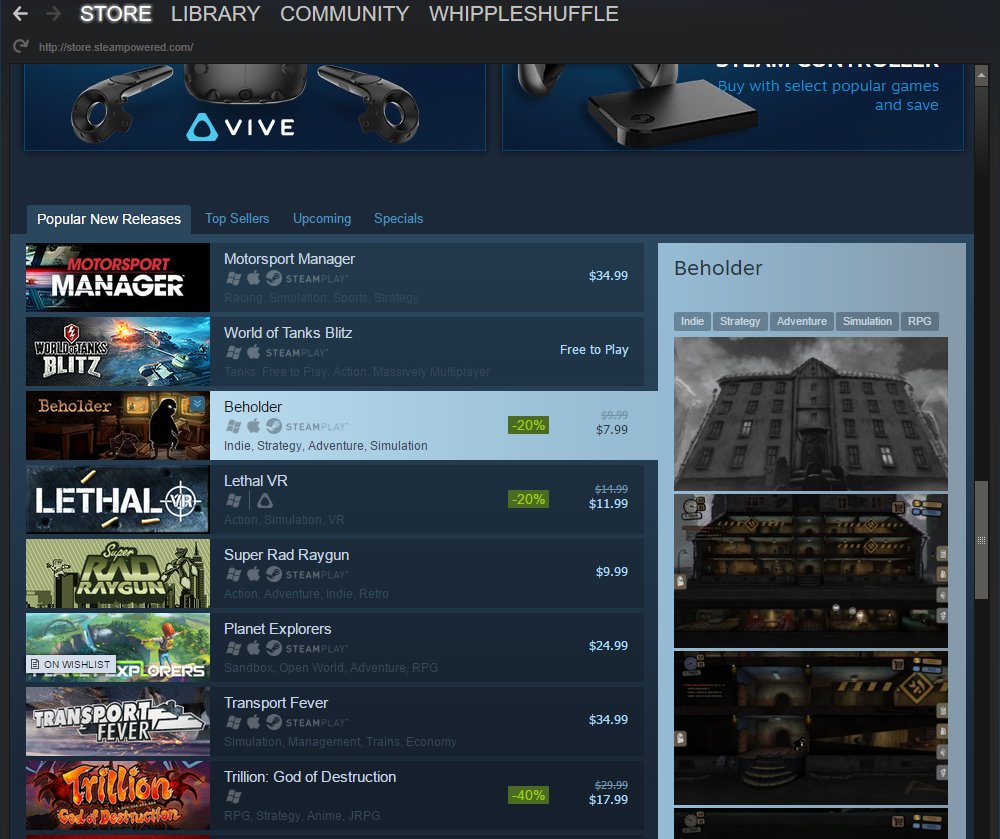
Task: Click the store URL address field
Action: [x=116, y=47]
